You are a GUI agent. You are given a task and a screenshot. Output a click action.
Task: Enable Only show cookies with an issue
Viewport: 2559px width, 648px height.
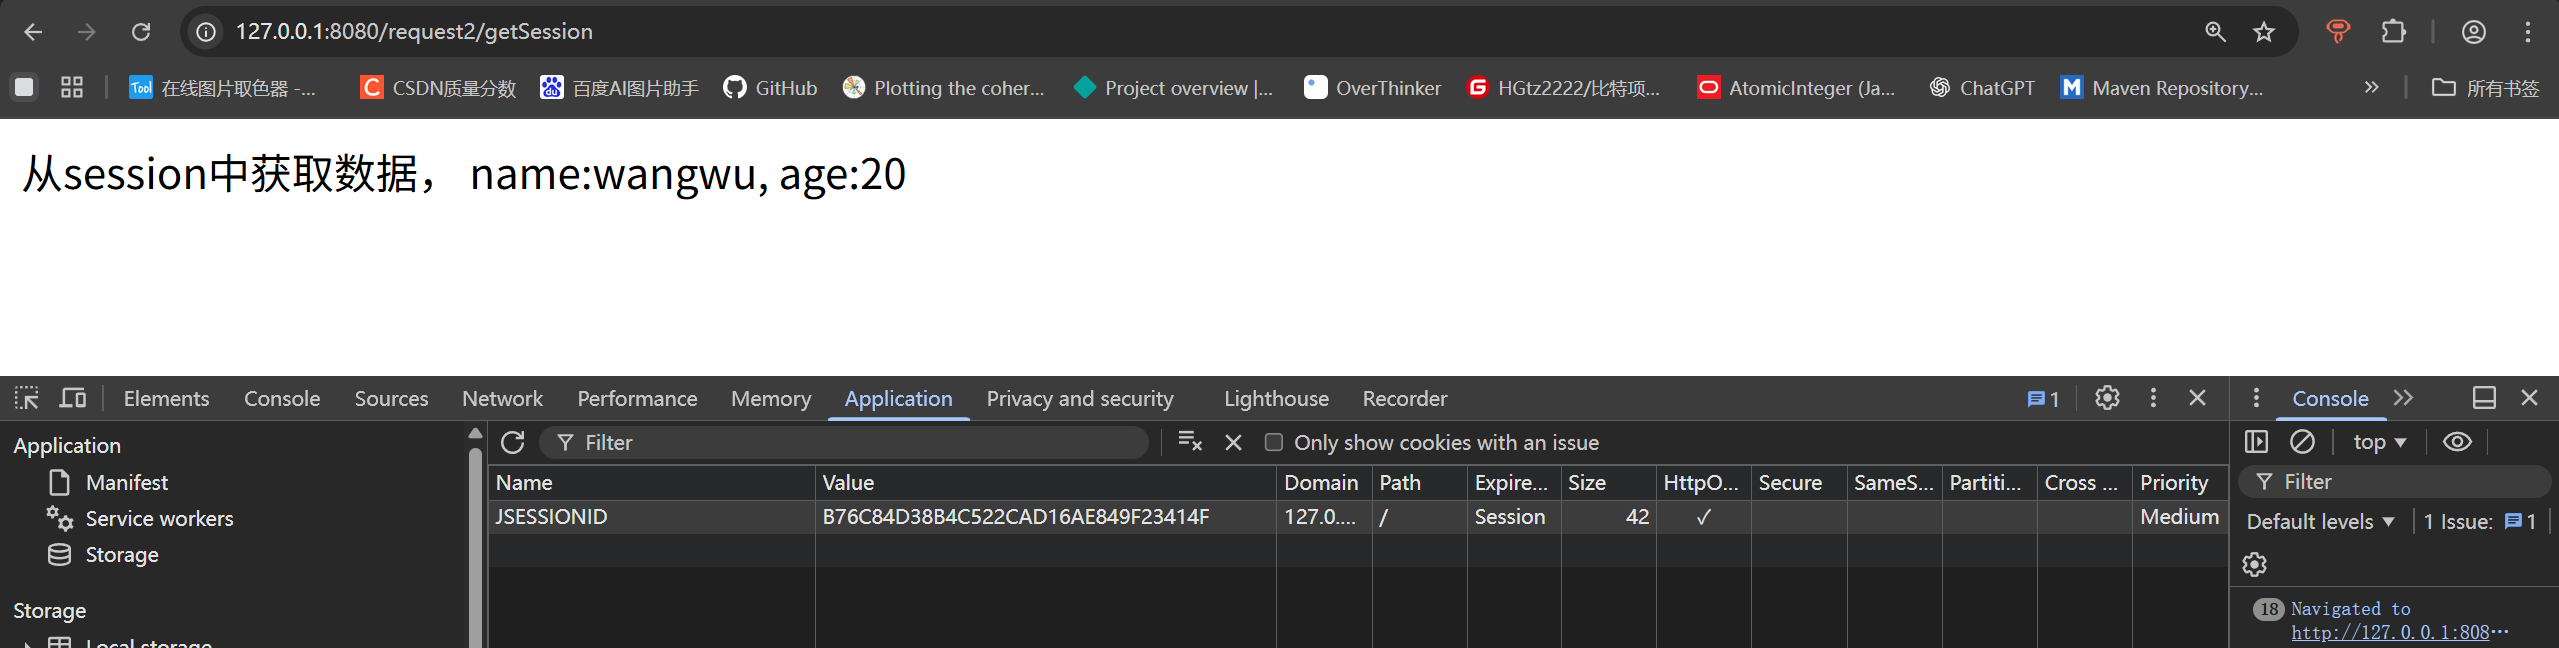1273,442
